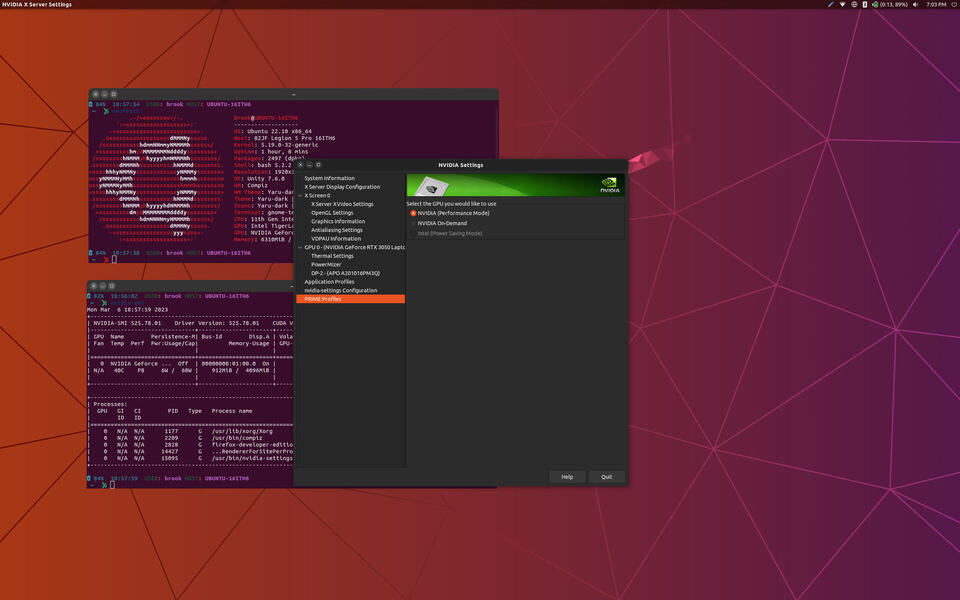Viewport: 960px width, 600px height.
Task: Click '/usr/bin/compiz' process name in nvidia-smi
Action: click(x=237, y=438)
